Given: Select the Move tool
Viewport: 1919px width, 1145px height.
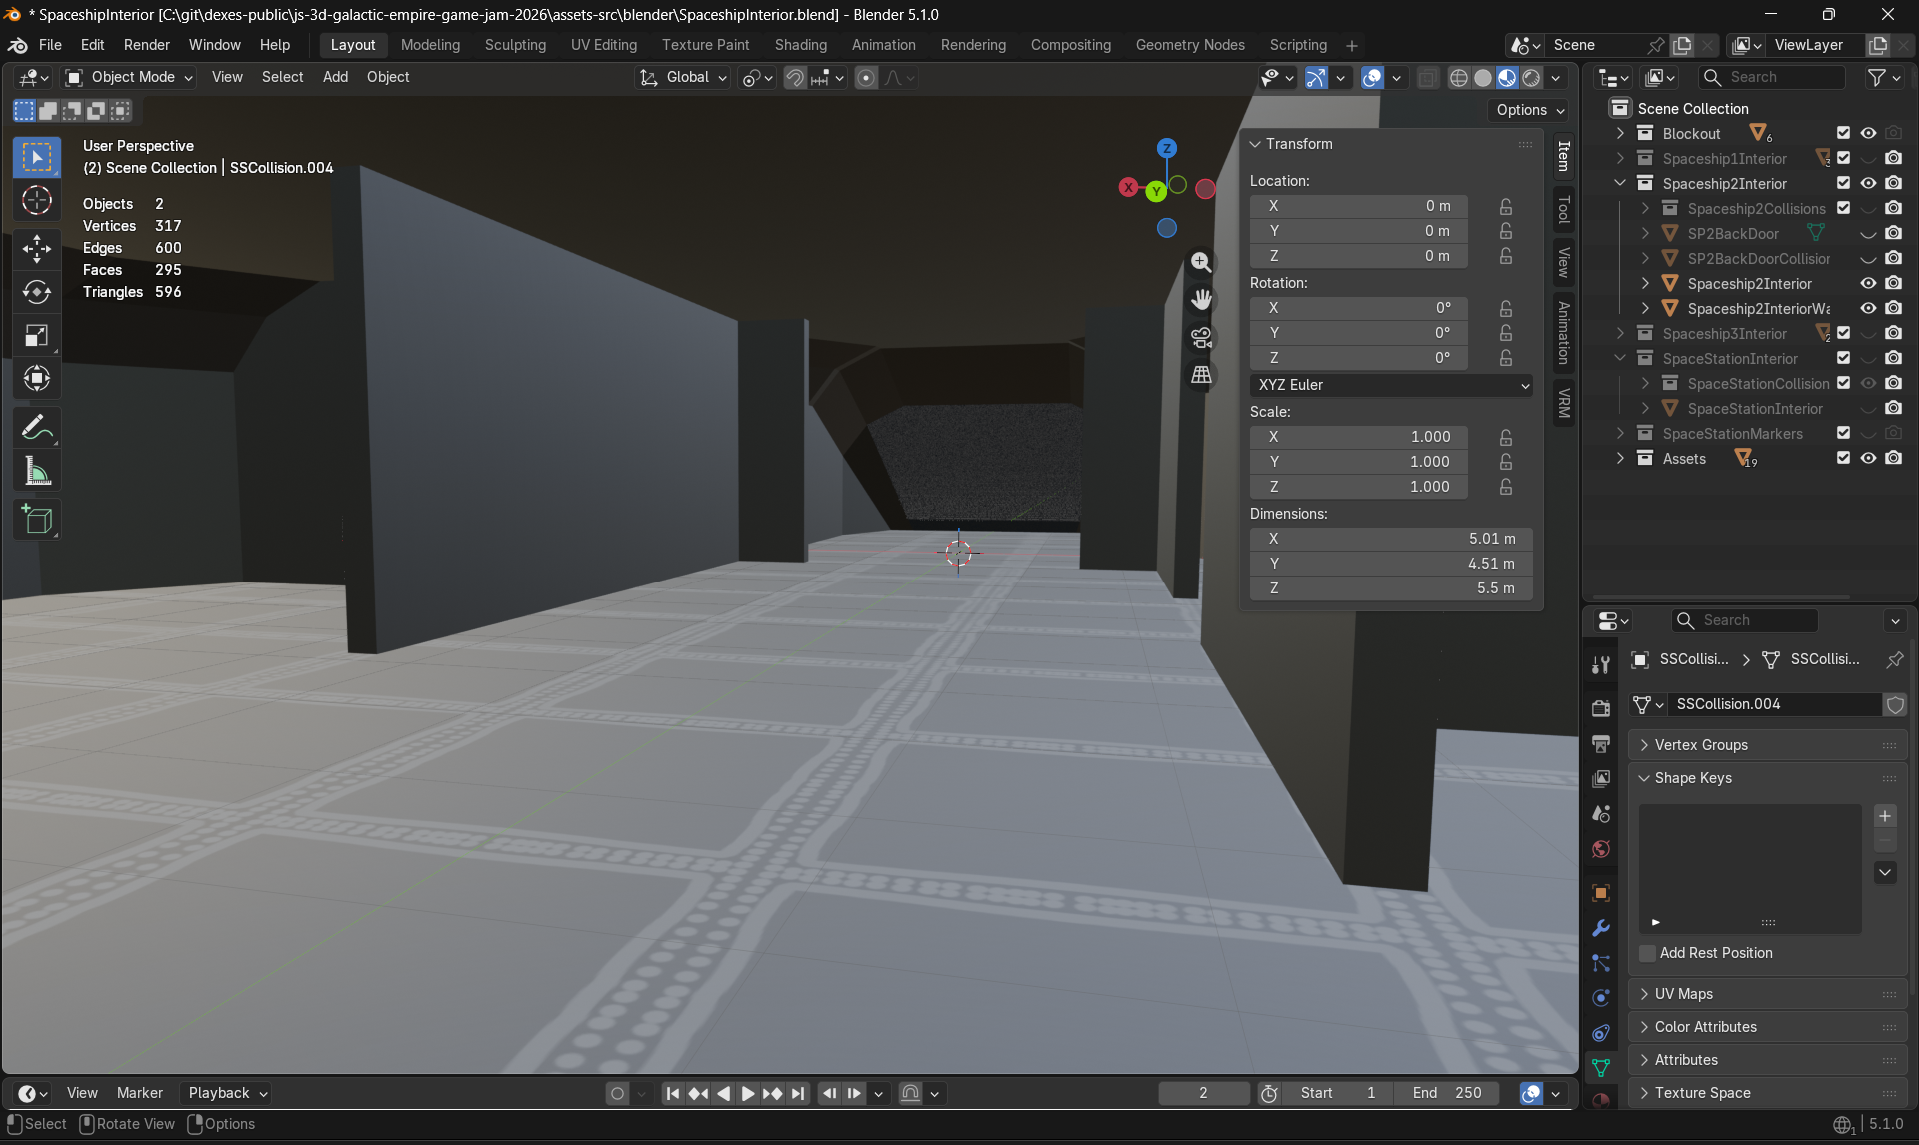Looking at the screenshot, I should pyautogui.click(x=36, y=249).
